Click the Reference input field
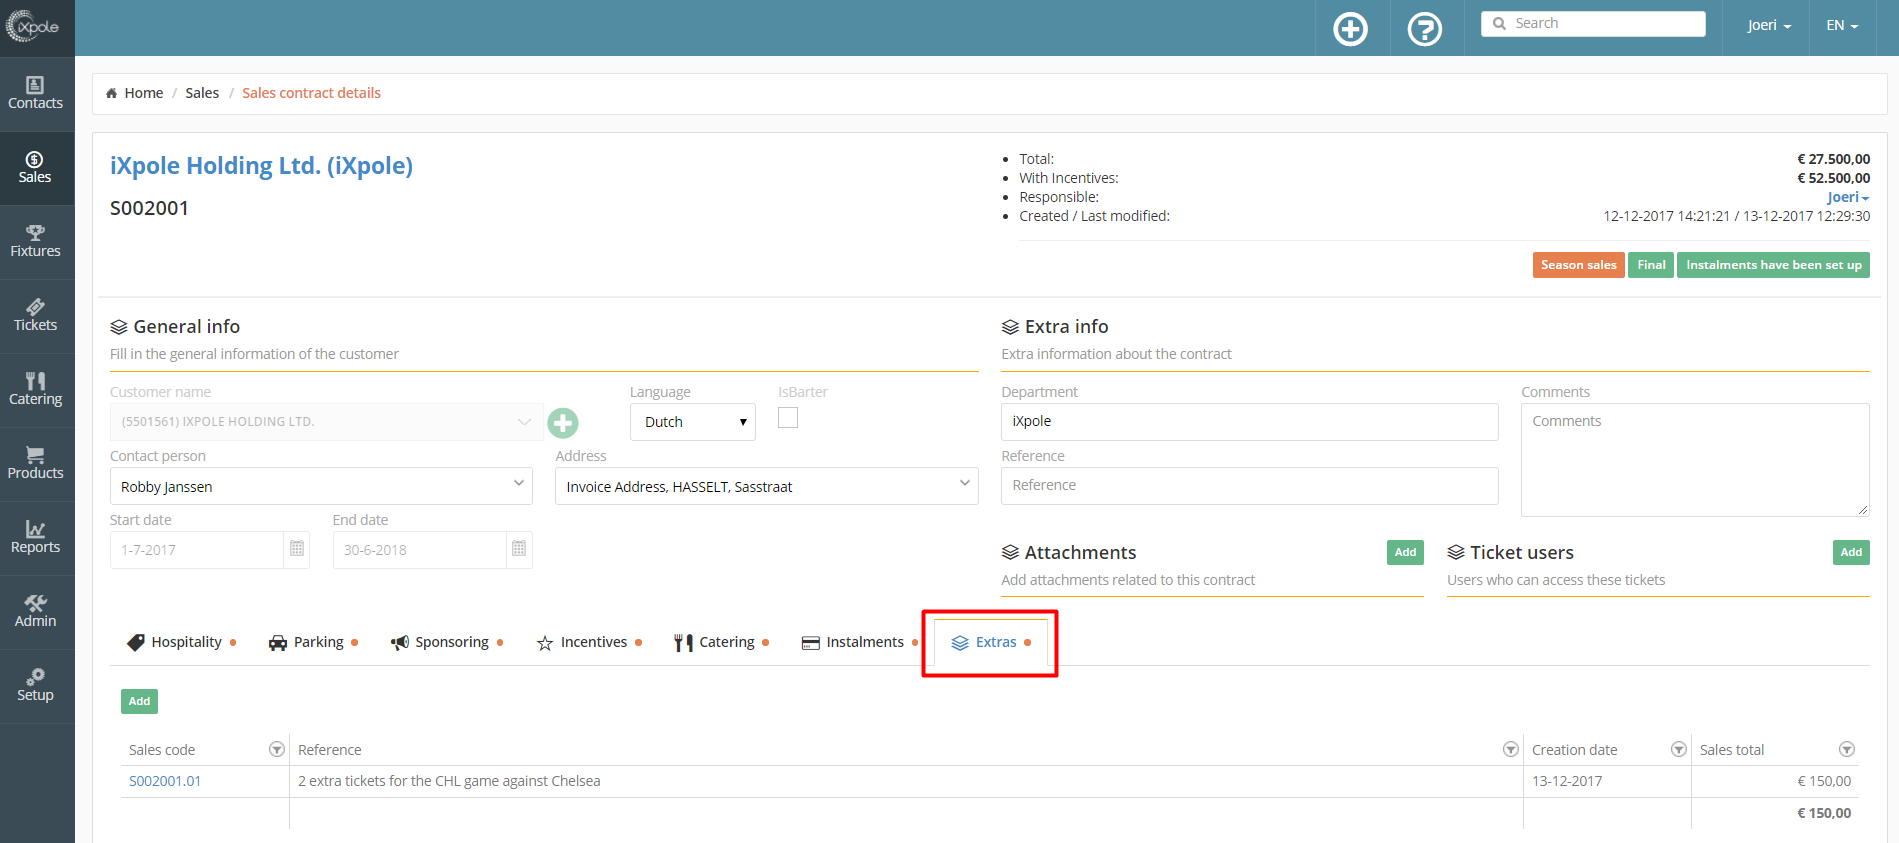 (1249, 485)
